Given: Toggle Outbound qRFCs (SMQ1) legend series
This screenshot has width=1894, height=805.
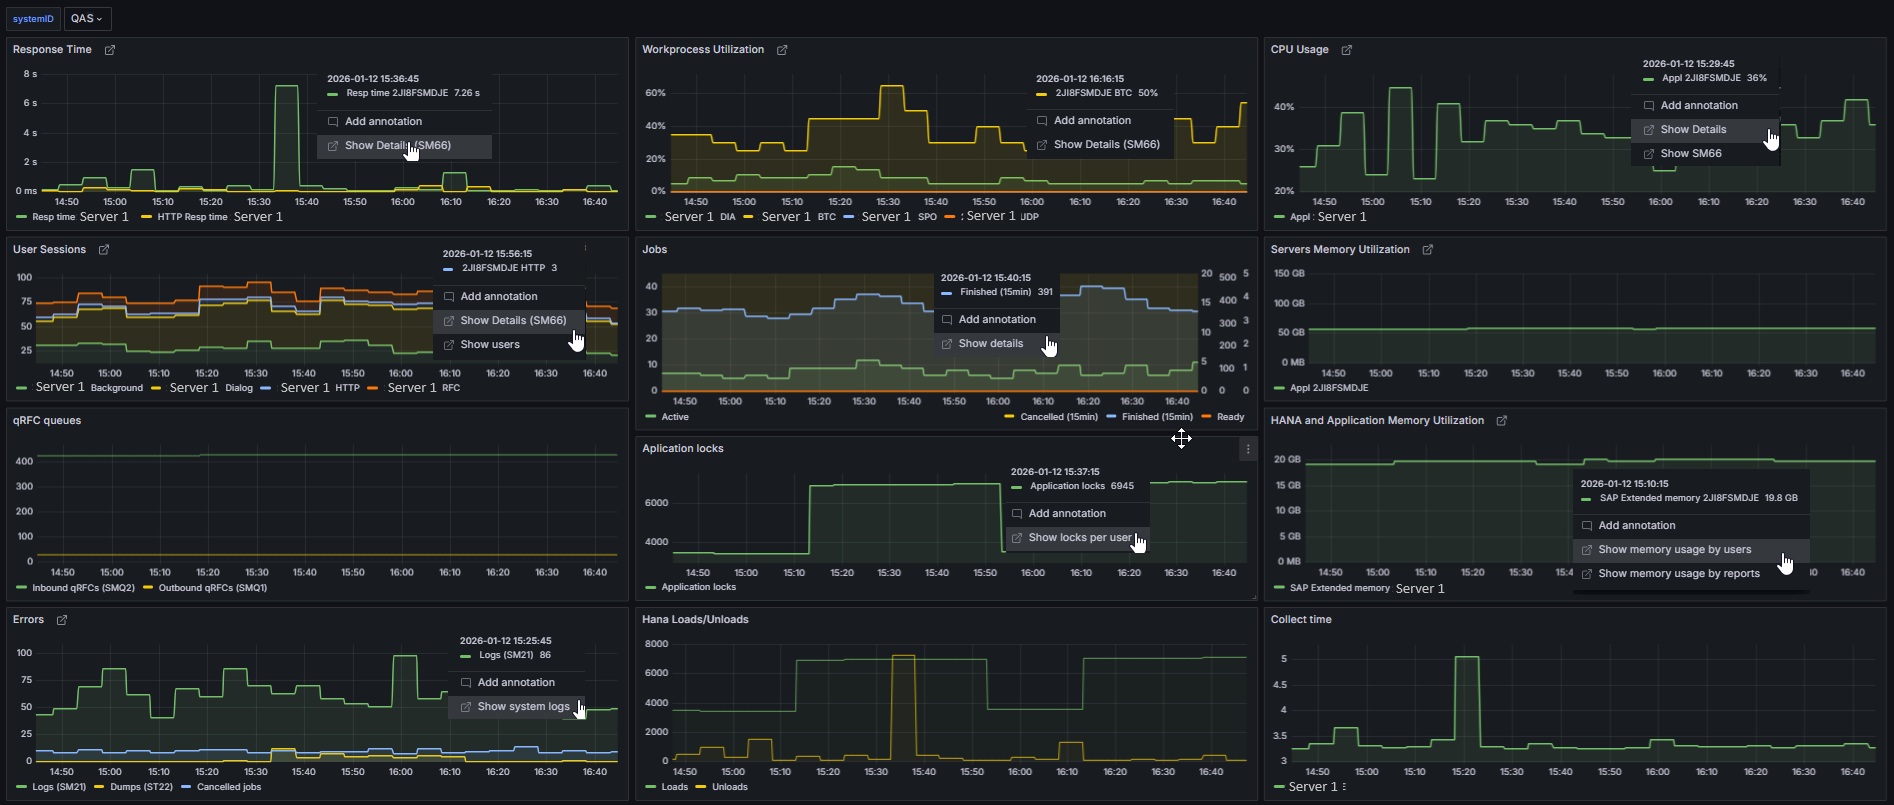Looking at the screenshot, I should click(212, 588).
